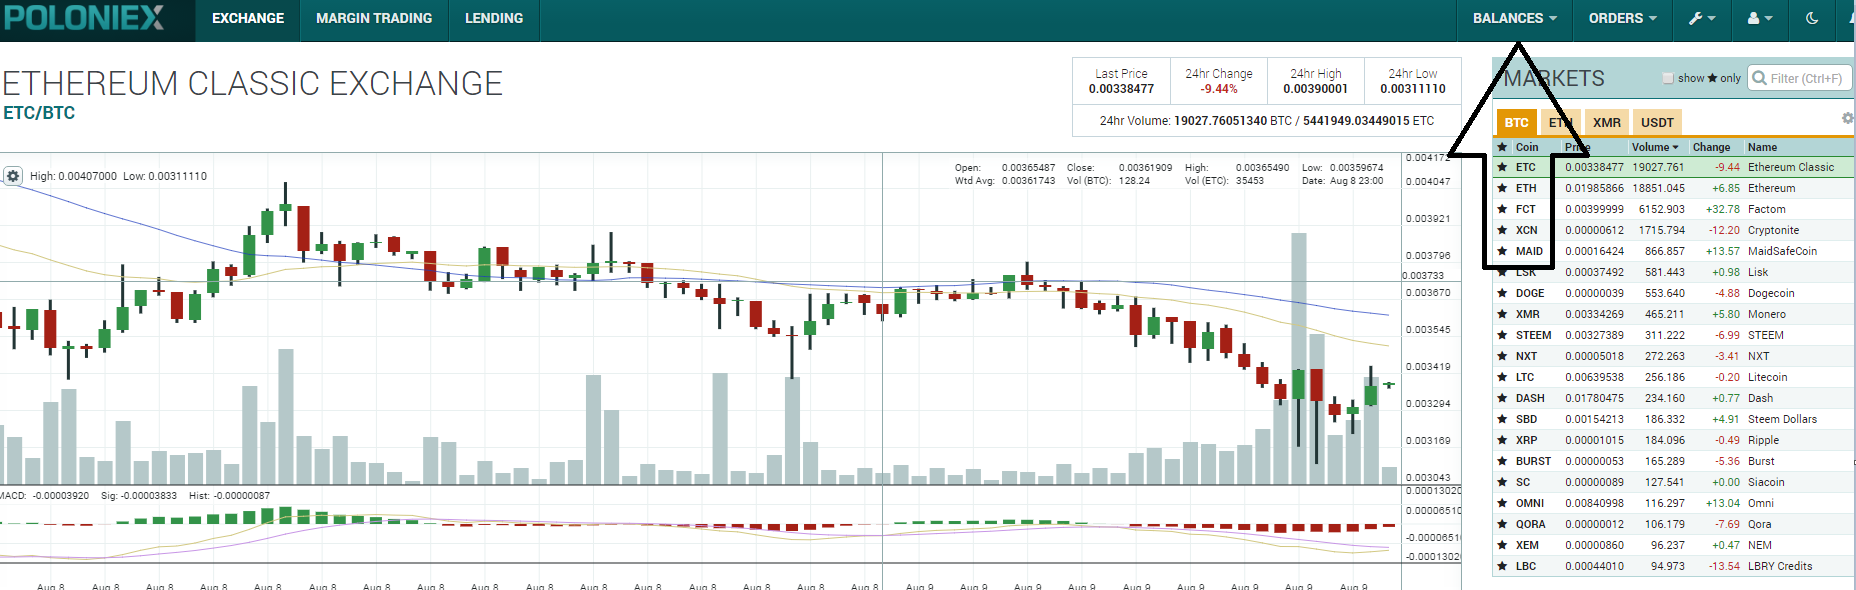
Task: Expand the BALANCES dropdown menu
Action: pyautogui.click(x=1514, y=18)
